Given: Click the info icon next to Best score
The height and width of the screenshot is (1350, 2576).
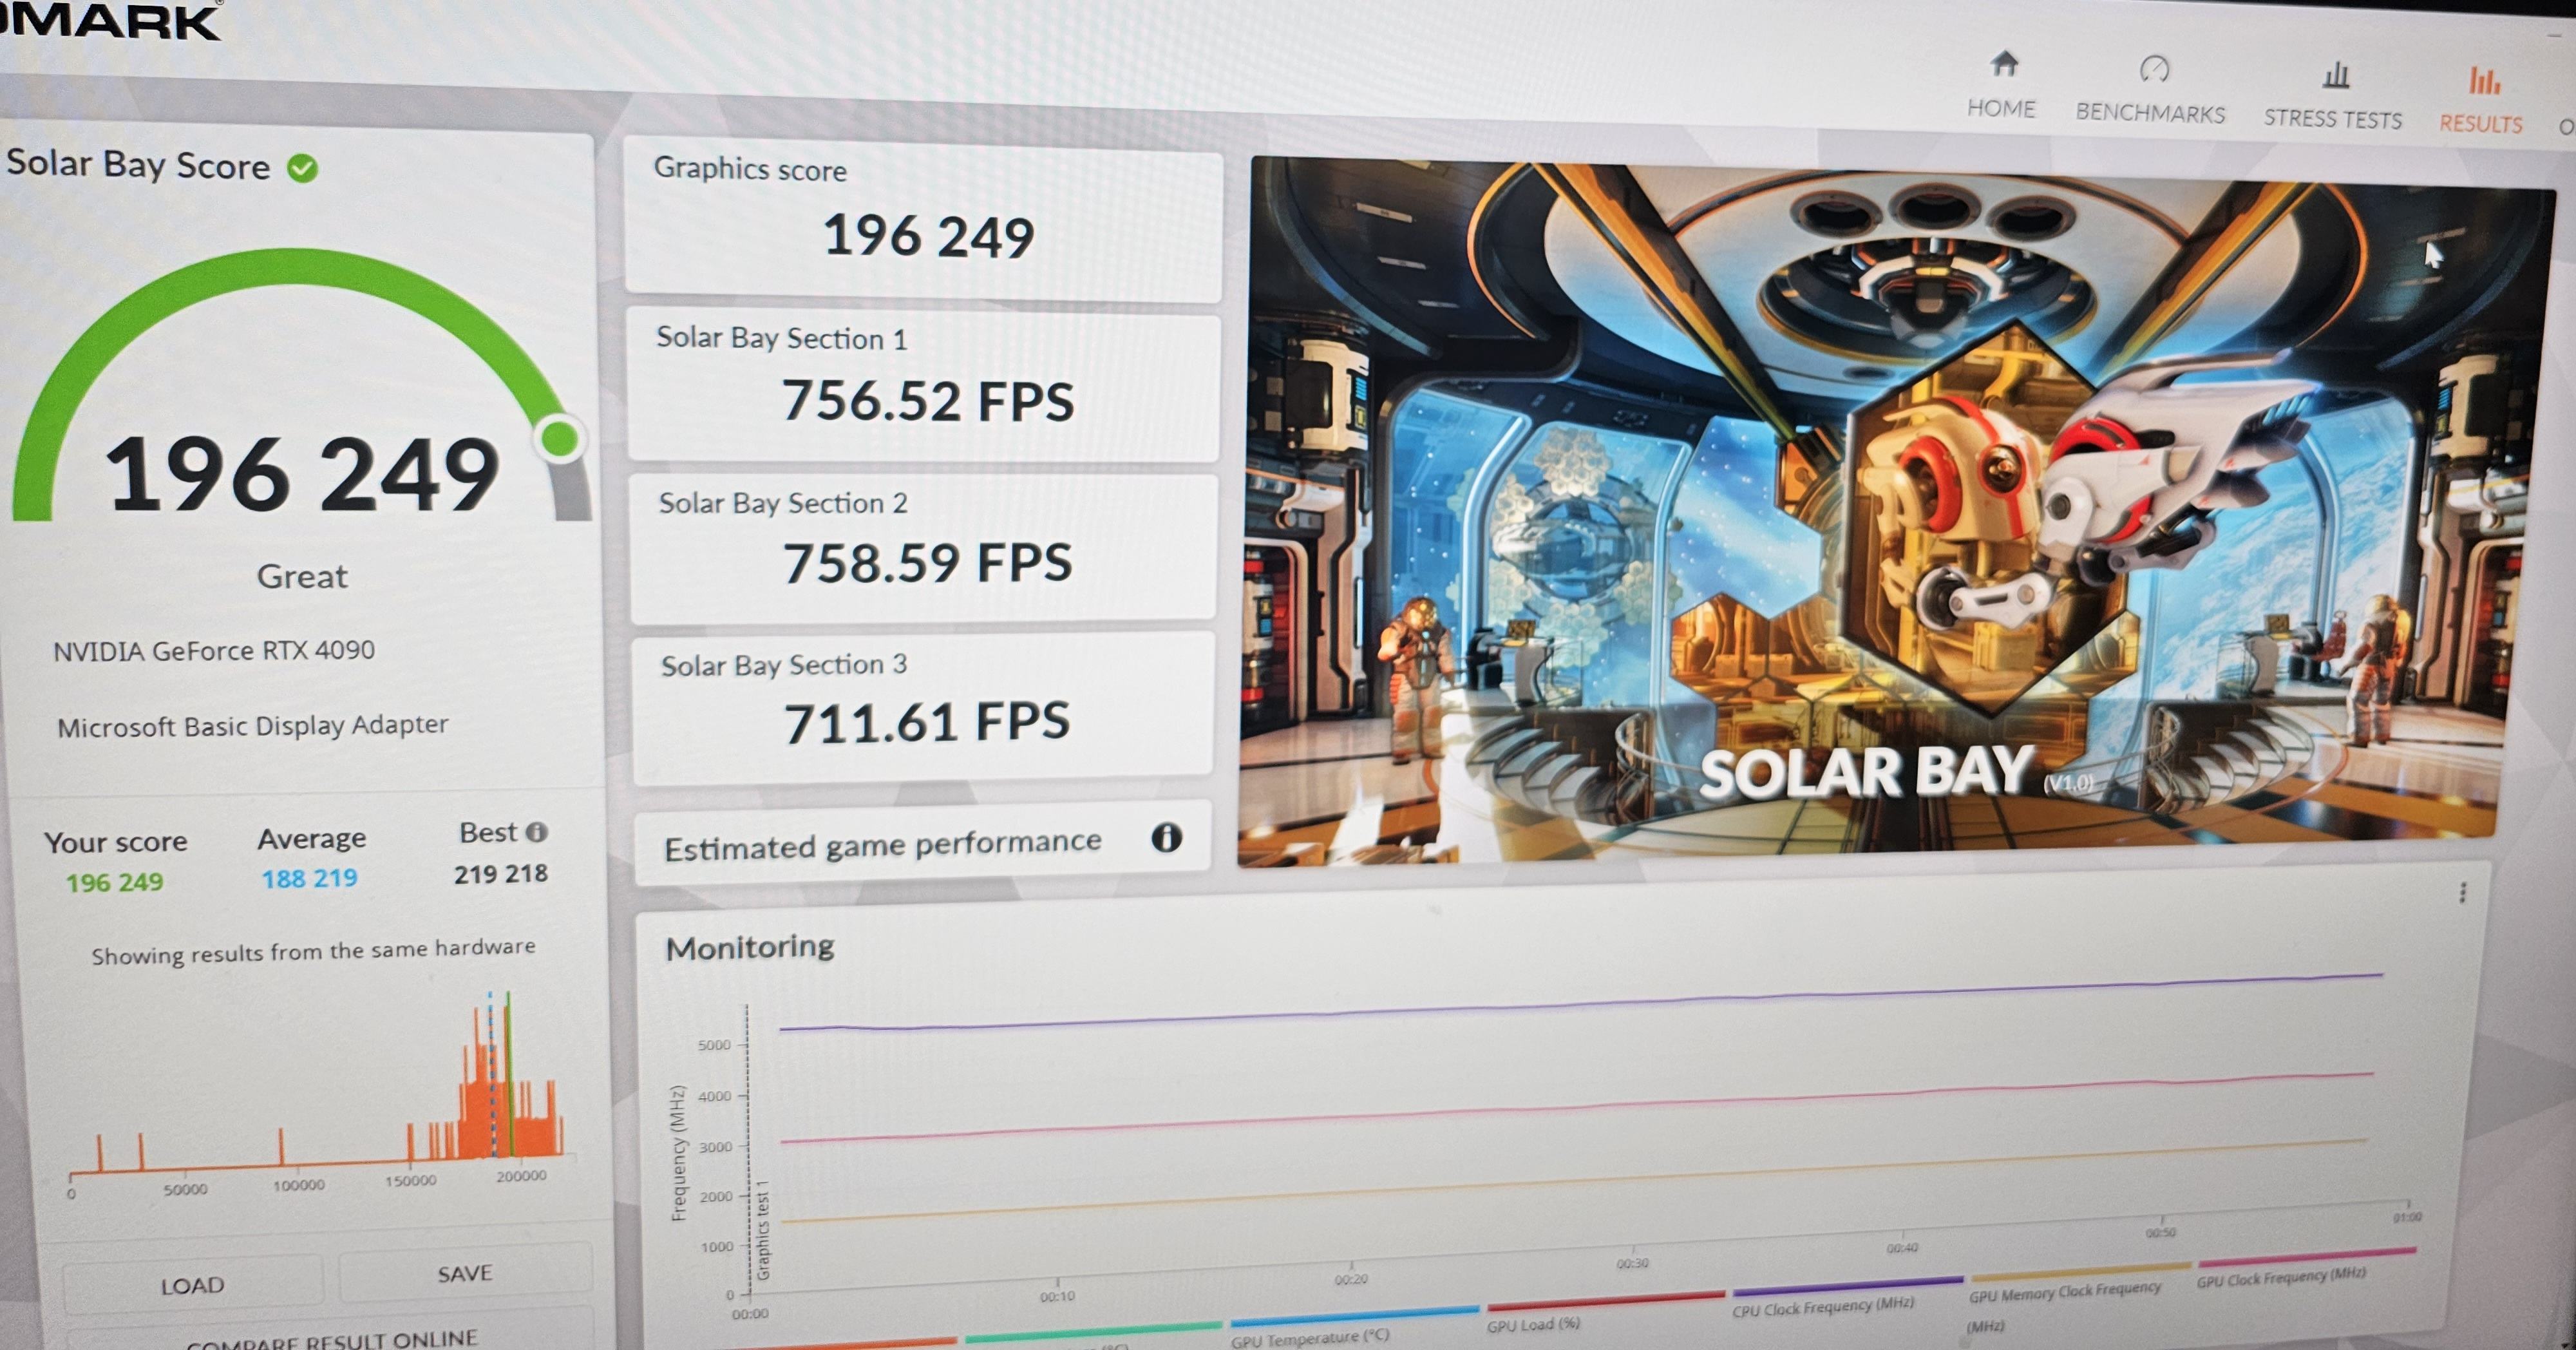Looking at the screenshot, I should (x=537, y=831).
